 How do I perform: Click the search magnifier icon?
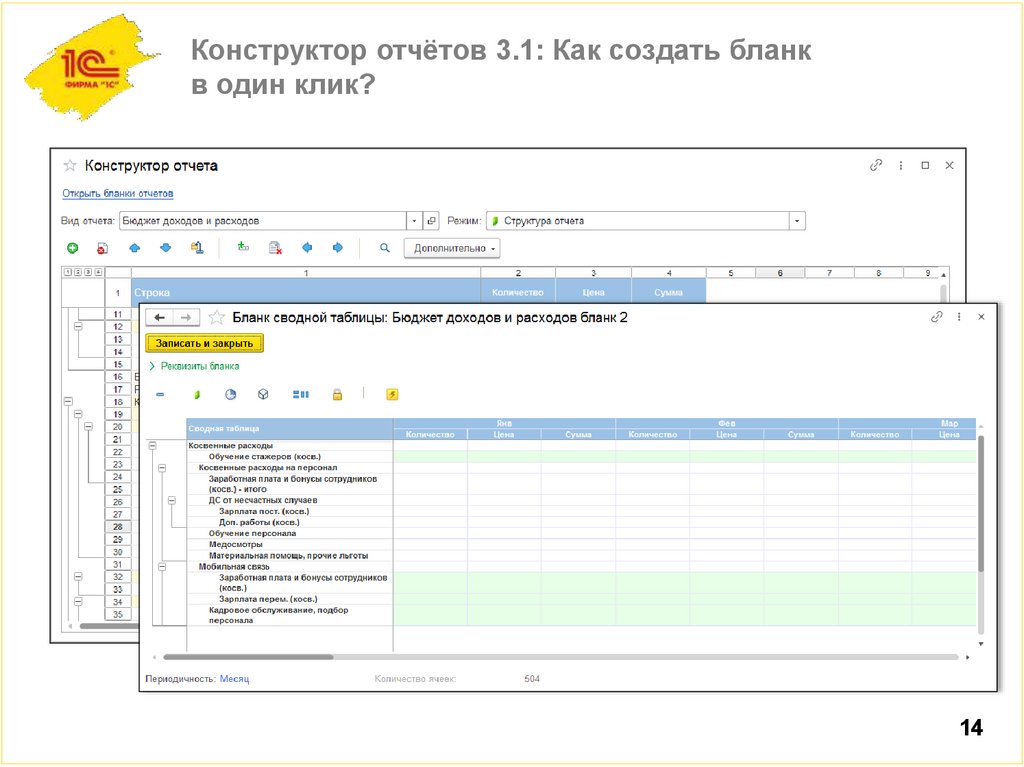pos(384,248)
